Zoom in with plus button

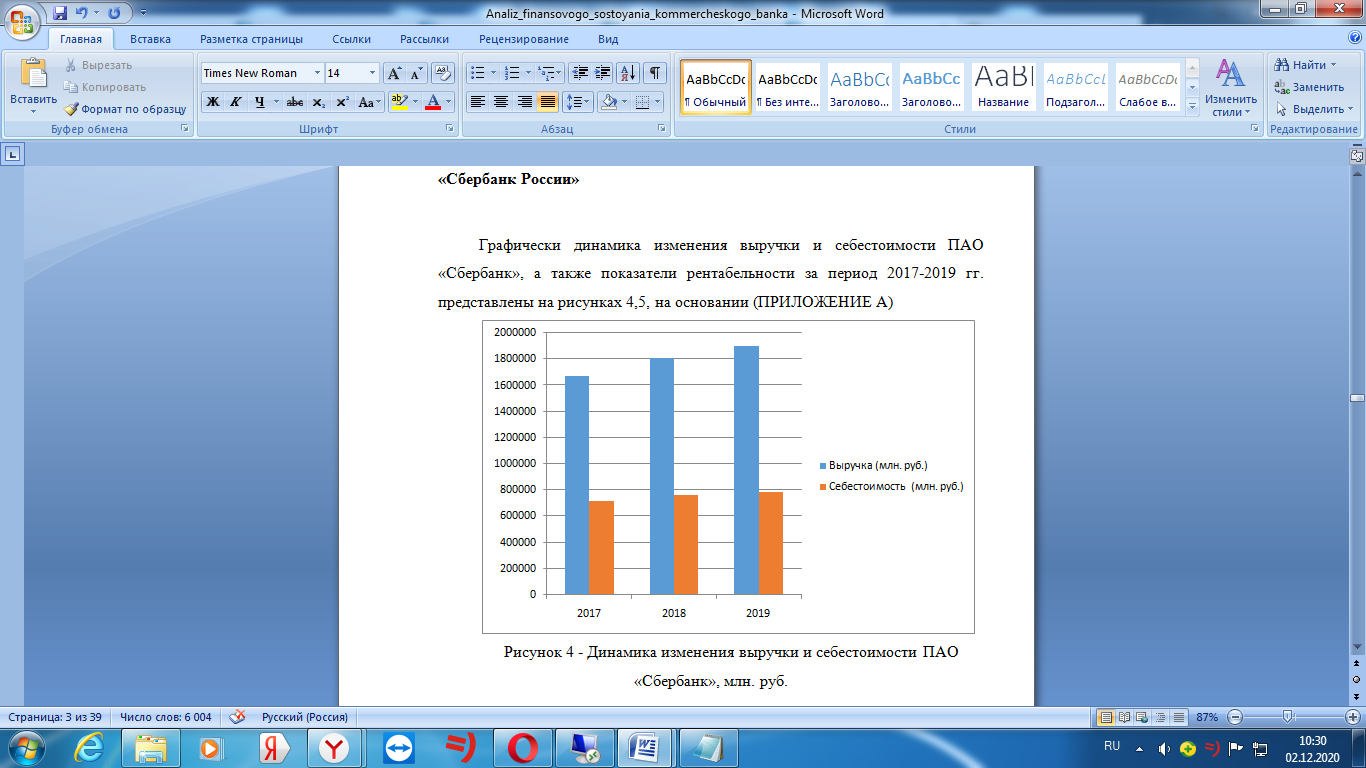click(1352, 717)
